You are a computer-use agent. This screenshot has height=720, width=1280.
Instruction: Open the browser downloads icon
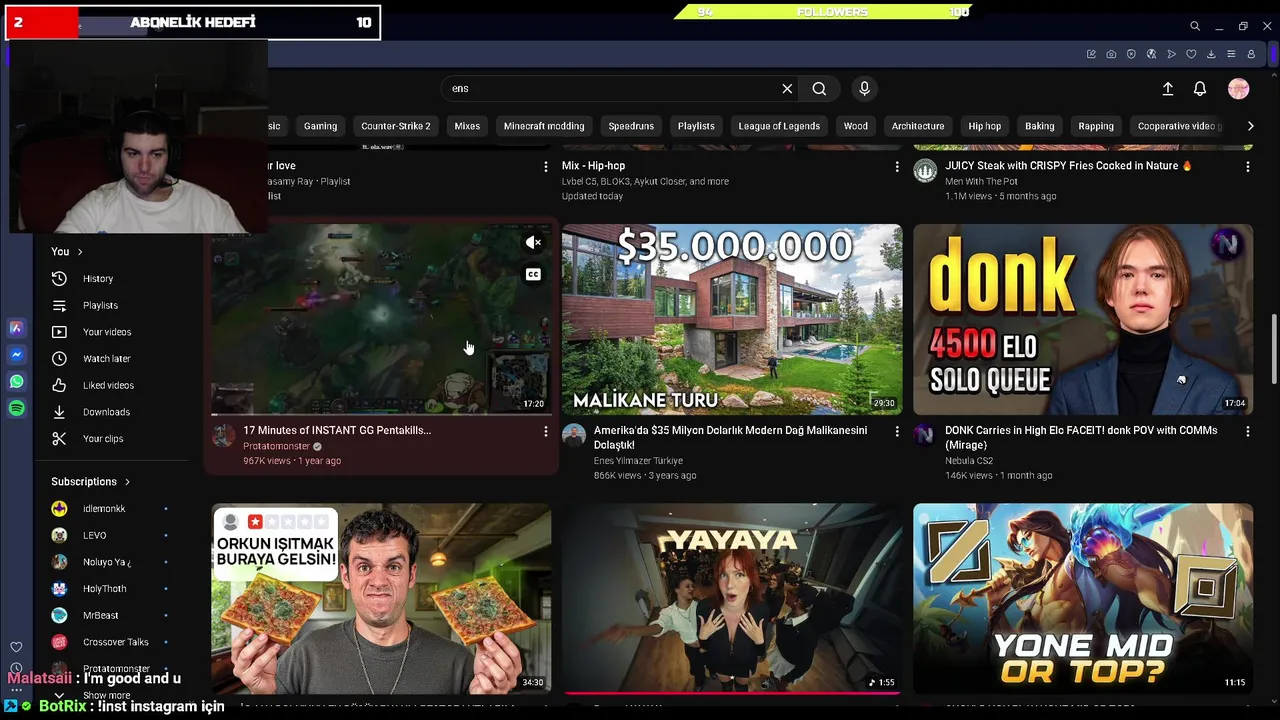[1211, 54]
